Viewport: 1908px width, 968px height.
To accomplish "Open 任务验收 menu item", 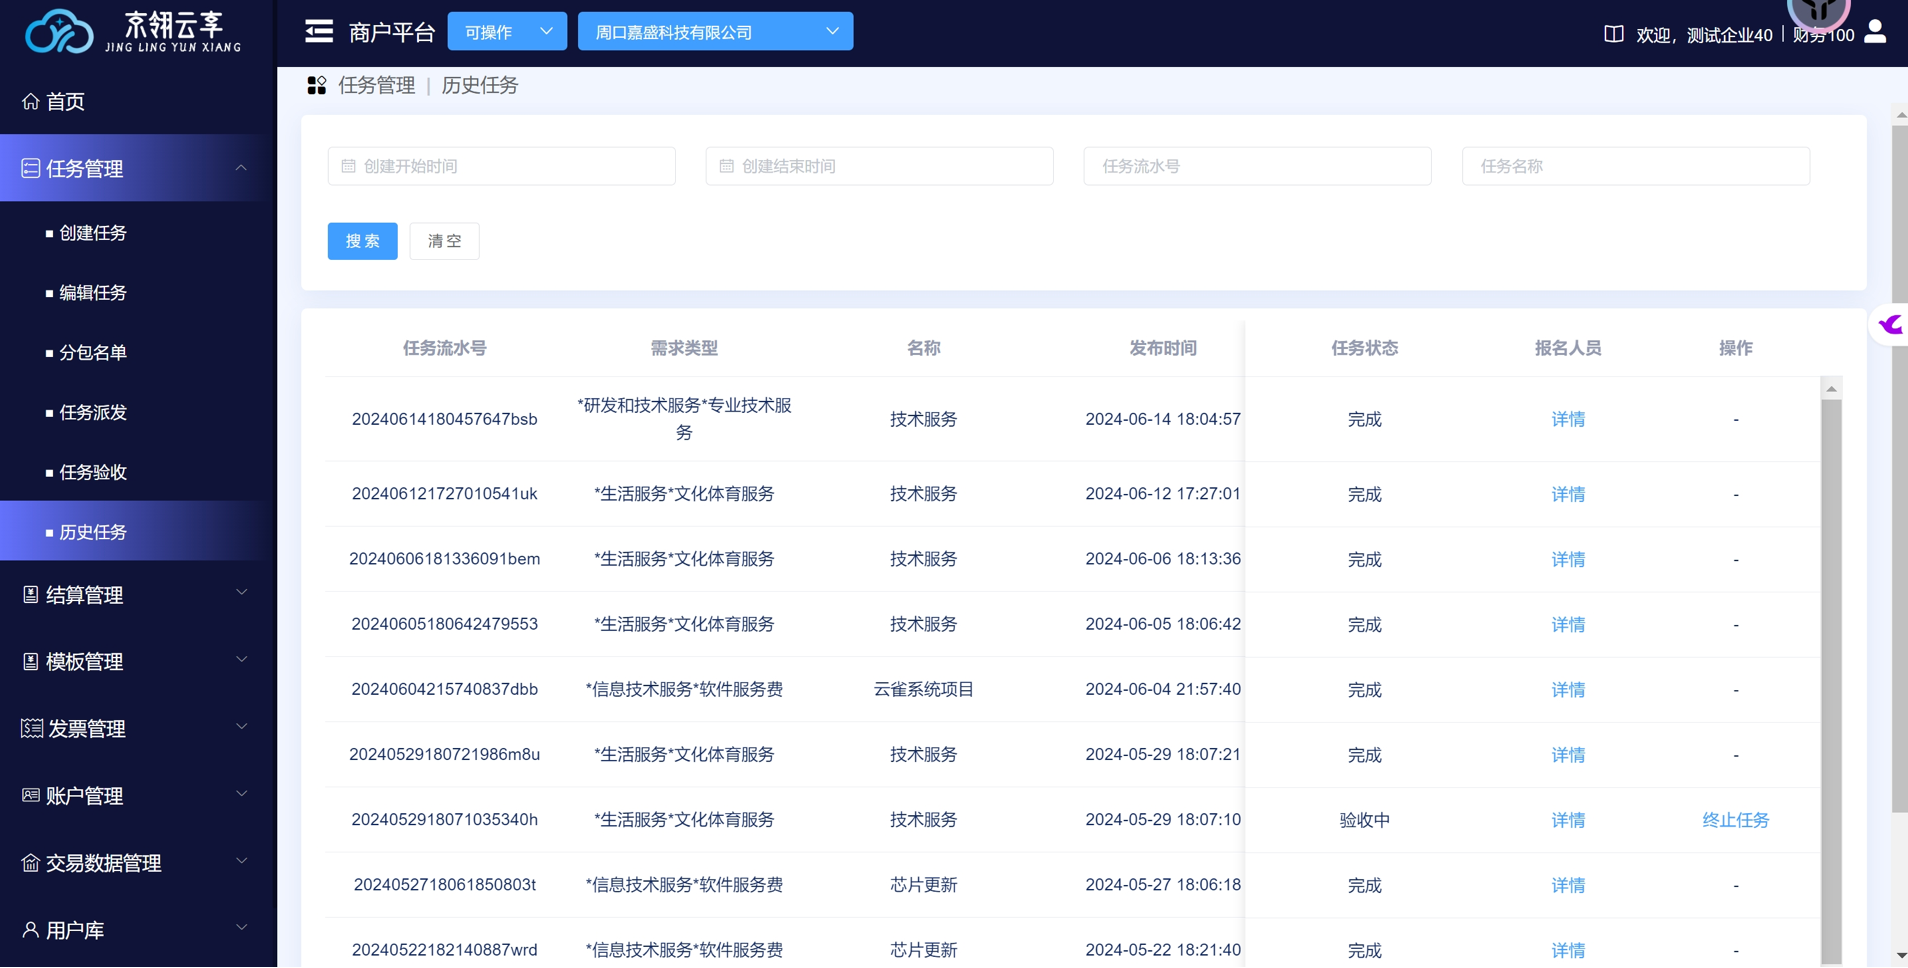I will [x=93, y=472].
